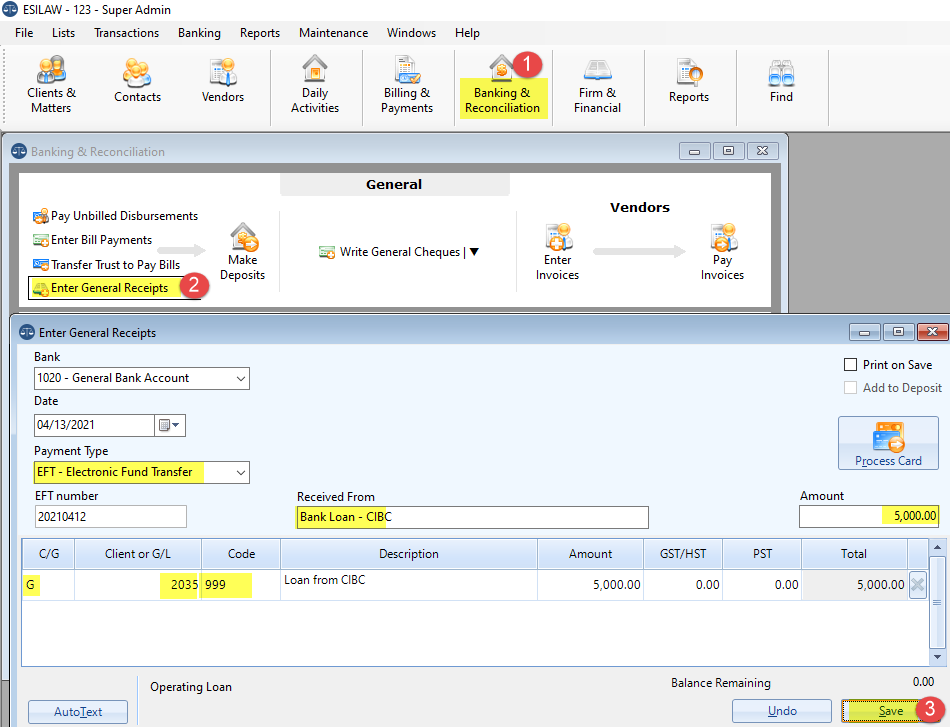Click the 2035 Client or G/L cell

click(x=138, y=585)
